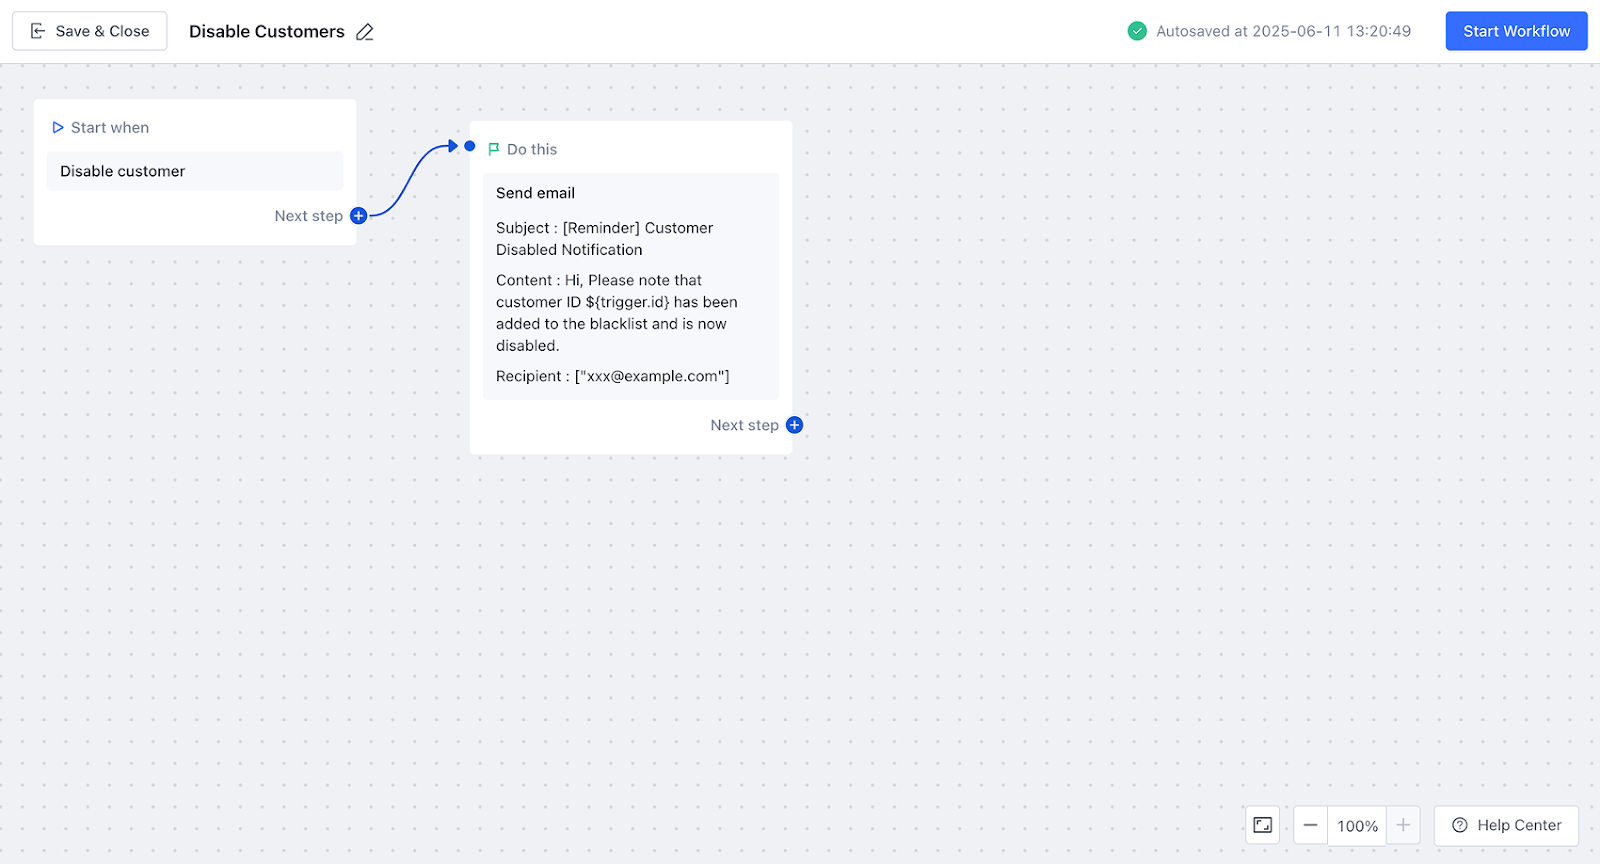Screen dimensions: 1600x864
Task: Click the blue connector dot on Do this
Action: point(470,146)
